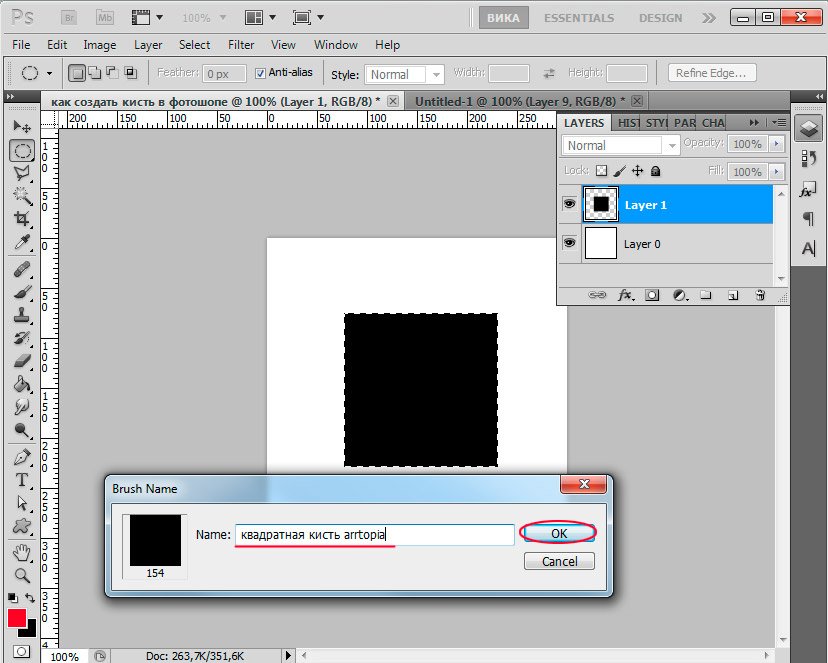The width and height of the screenshot is (828, 663).
Task: Toggle the Anti-alias checkbox
Action: pyautogui.click(x=260, y=73)
